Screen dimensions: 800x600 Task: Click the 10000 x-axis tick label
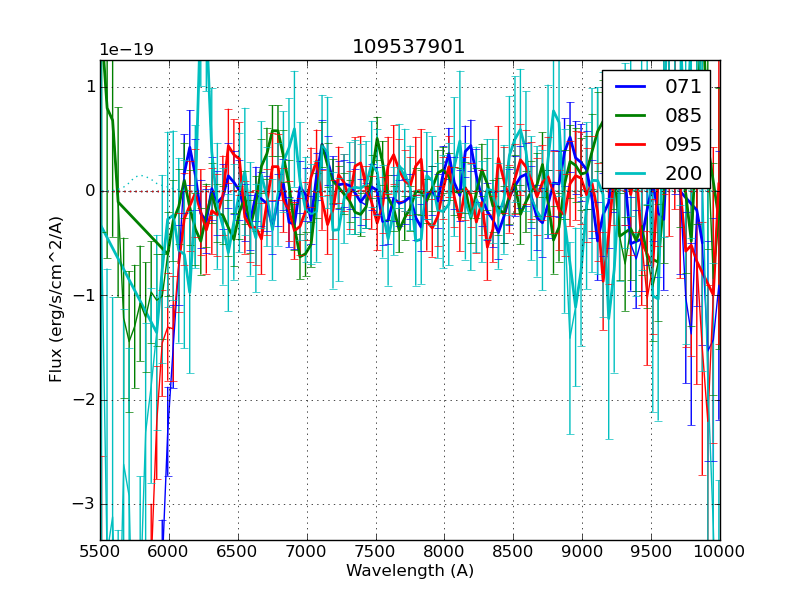coord(720,551)
